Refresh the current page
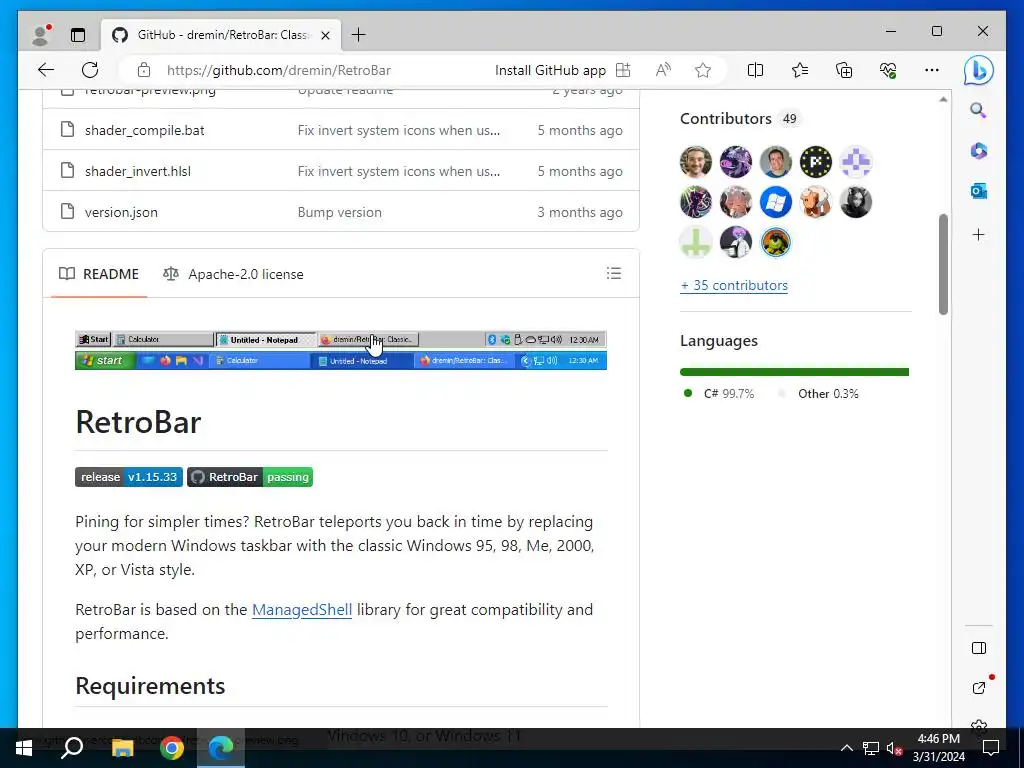This screenshot has width=1024, height=768. 90,70
